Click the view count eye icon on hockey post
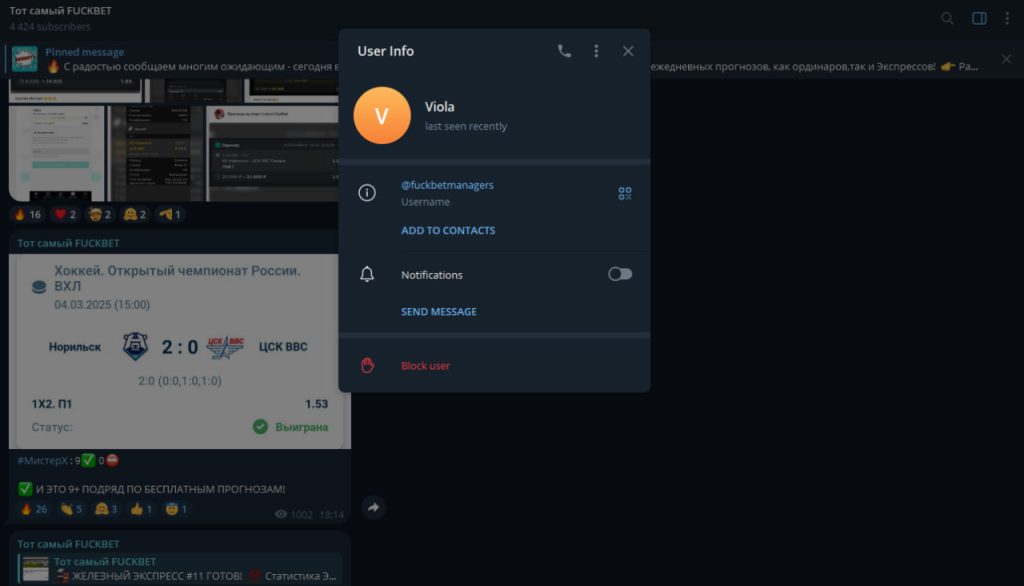 281,514
